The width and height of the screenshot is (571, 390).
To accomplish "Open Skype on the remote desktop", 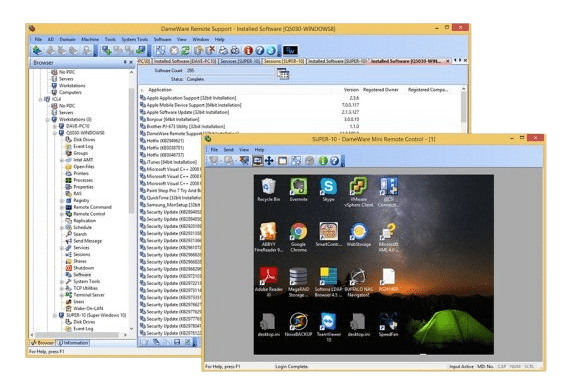I will [328, 190].
